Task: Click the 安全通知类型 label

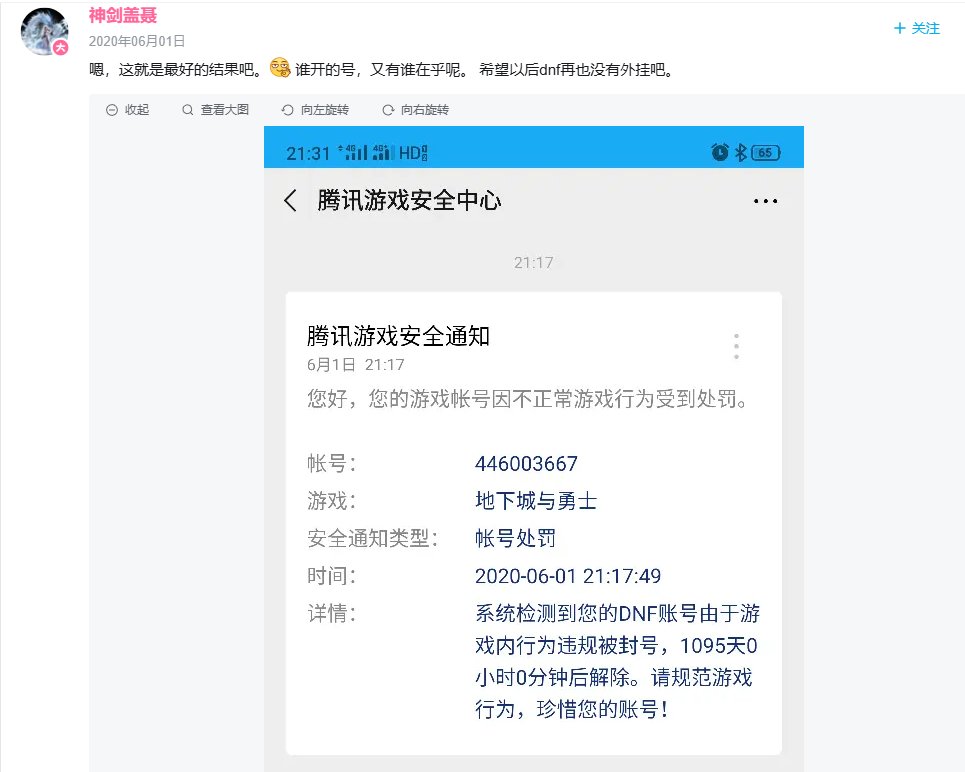Action: (x=372, y=538)
